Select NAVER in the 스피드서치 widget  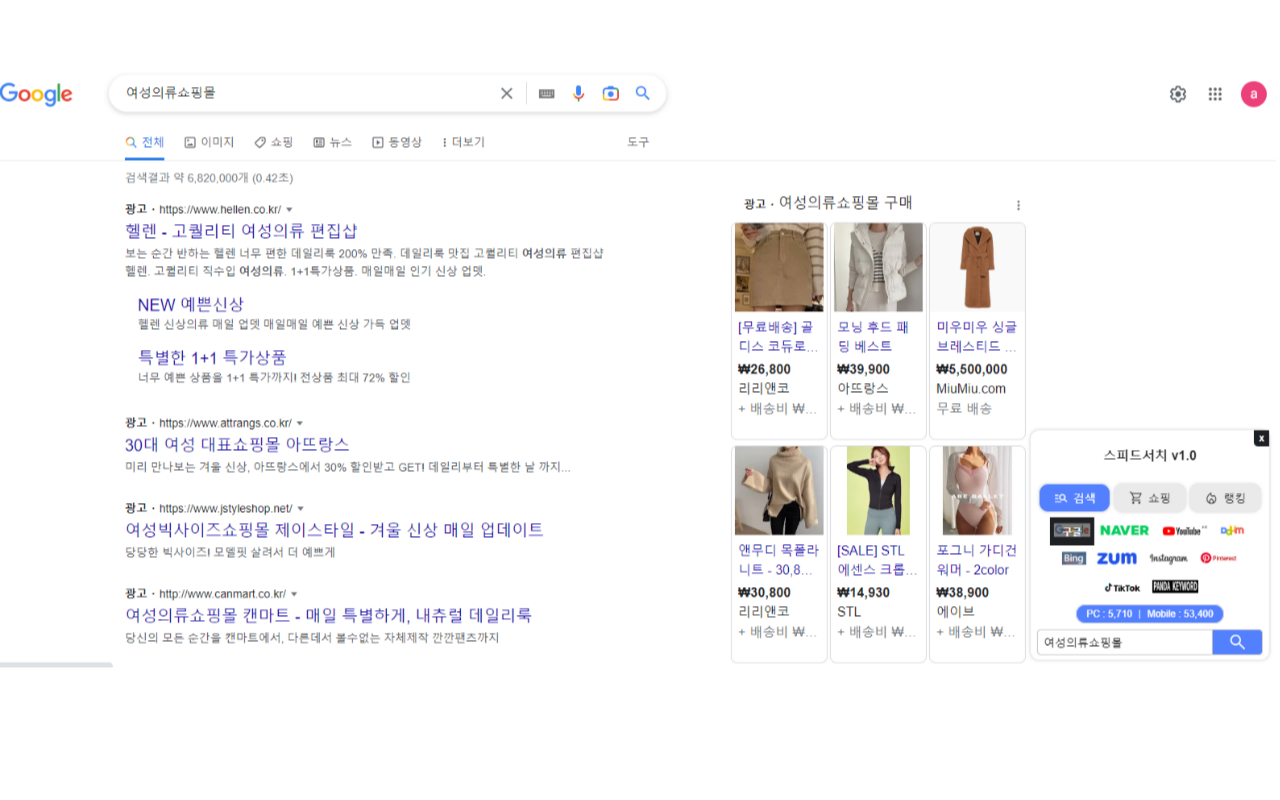[x=1124, y=530]
